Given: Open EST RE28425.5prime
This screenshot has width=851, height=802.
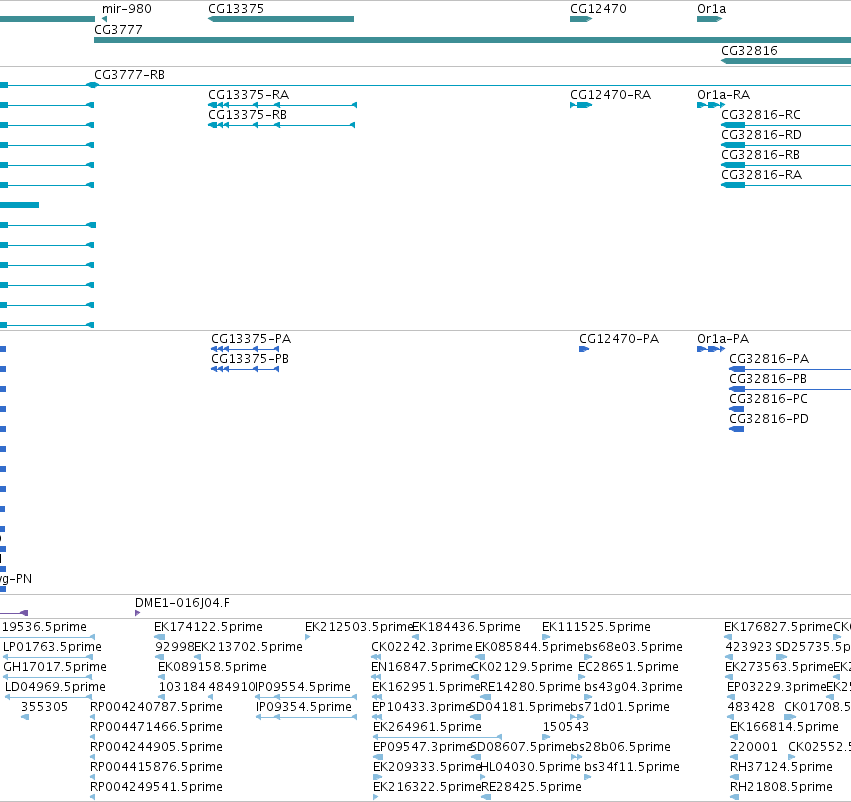Looking at the screenshot, I should pyautogui.click(x=531, y=787).
